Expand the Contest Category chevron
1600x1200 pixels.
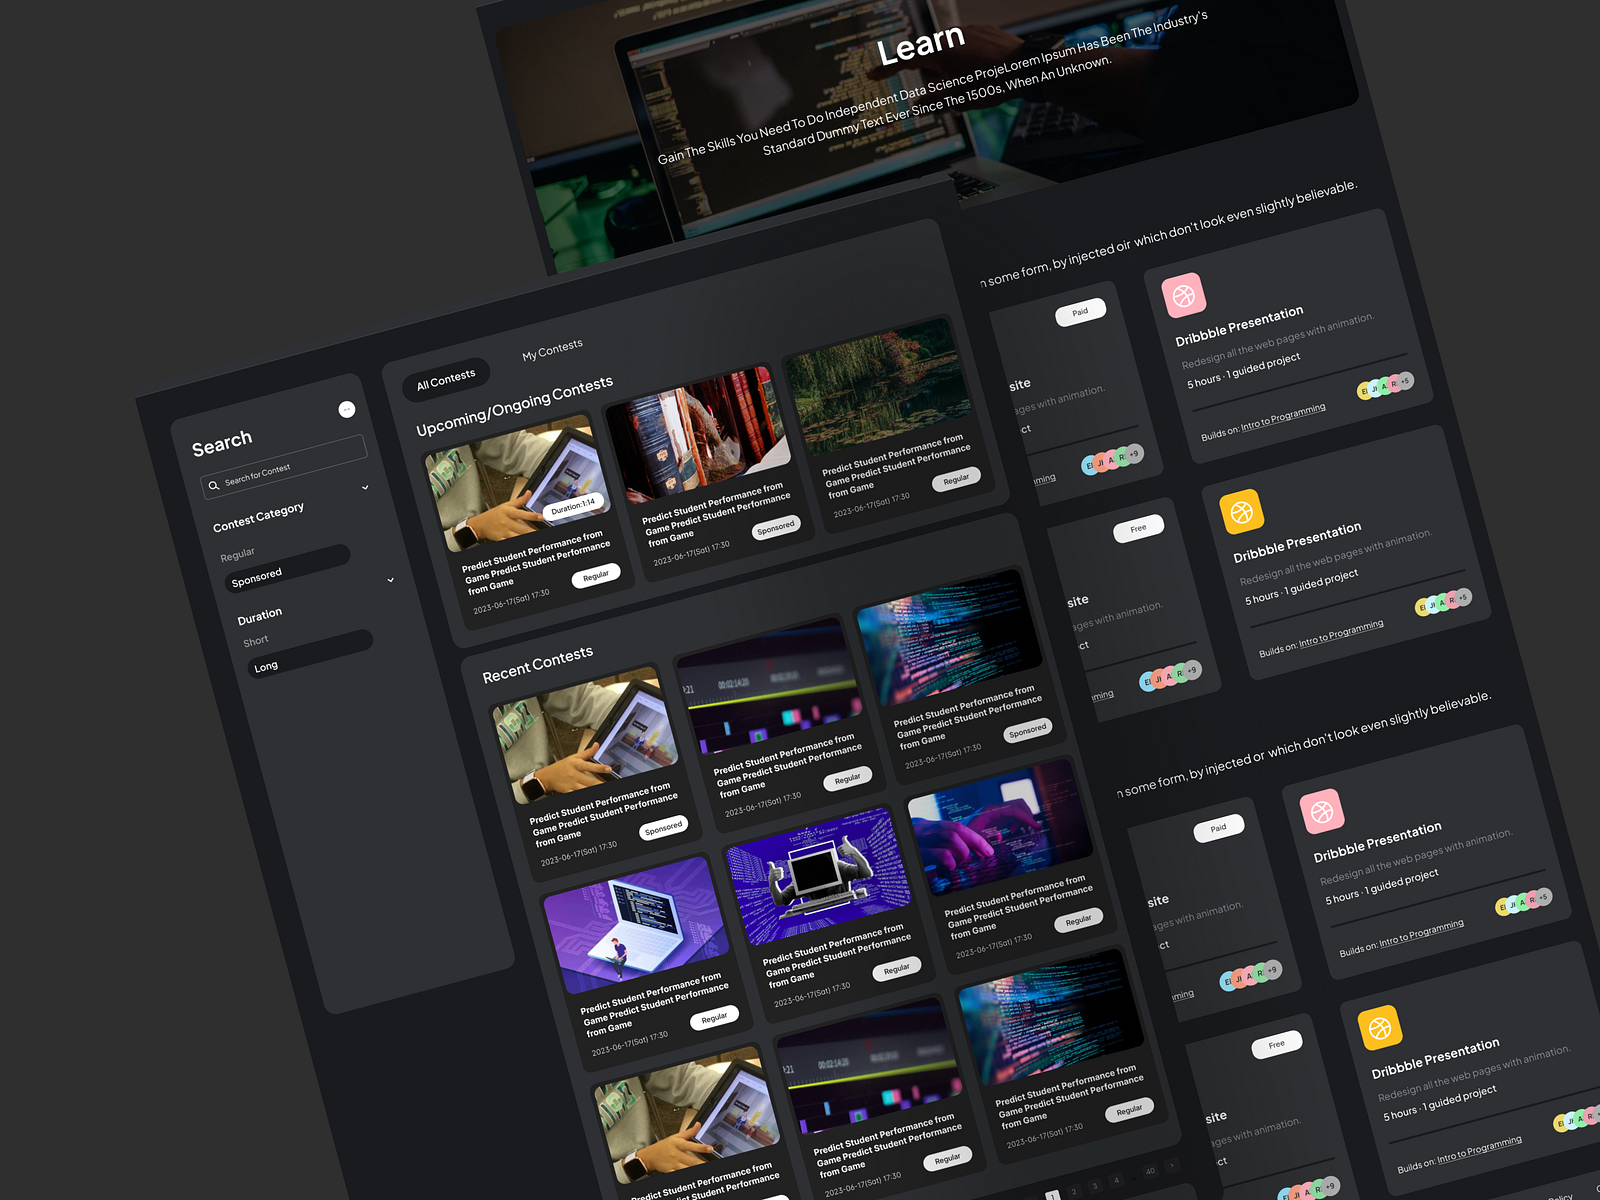[x=390, y=580]
